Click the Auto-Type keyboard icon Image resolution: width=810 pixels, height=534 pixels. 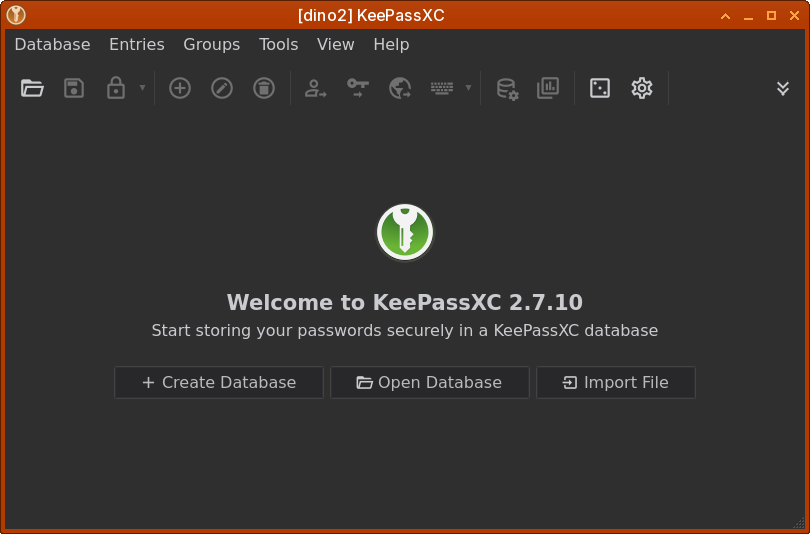point(442,88)
